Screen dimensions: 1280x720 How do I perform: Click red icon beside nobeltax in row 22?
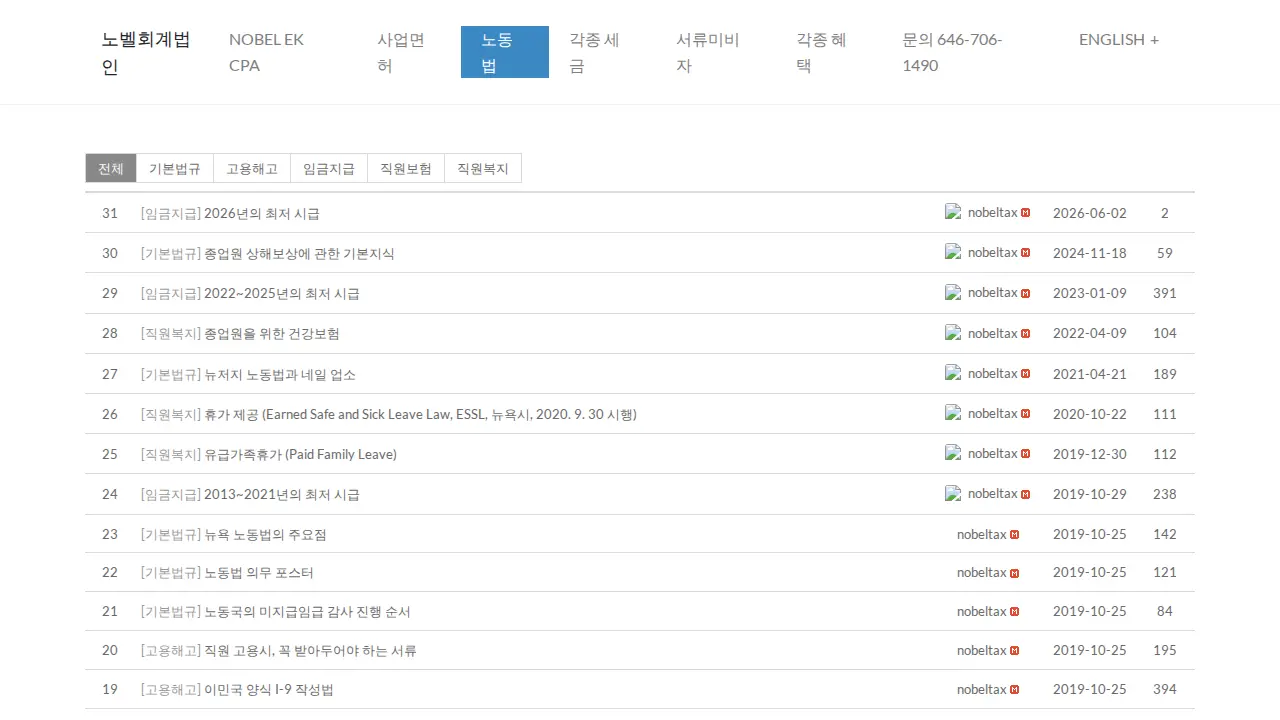click(1015, 573)
